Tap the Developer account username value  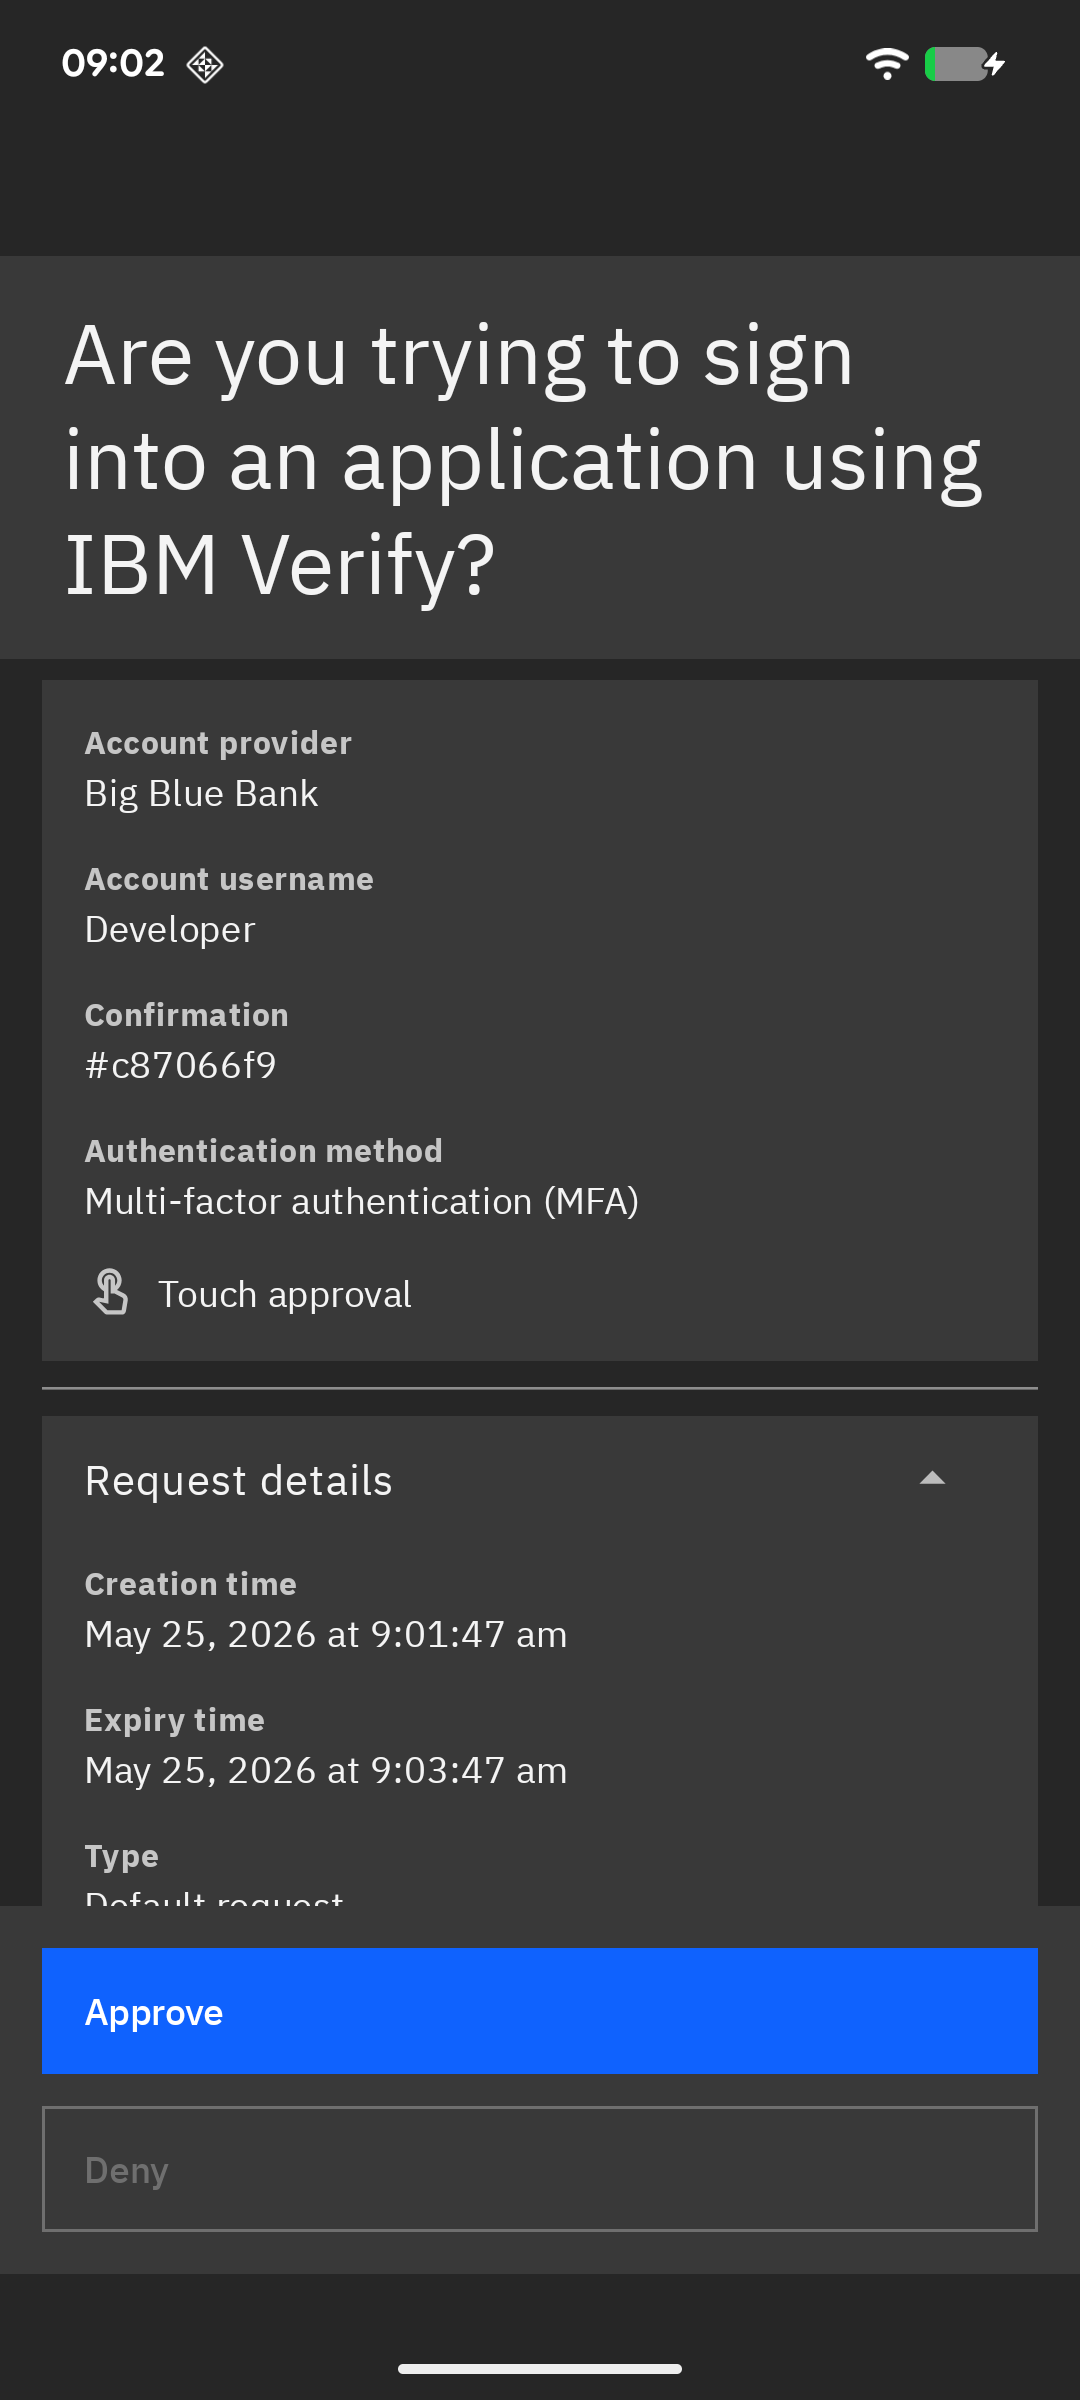[x=170, y=930]
